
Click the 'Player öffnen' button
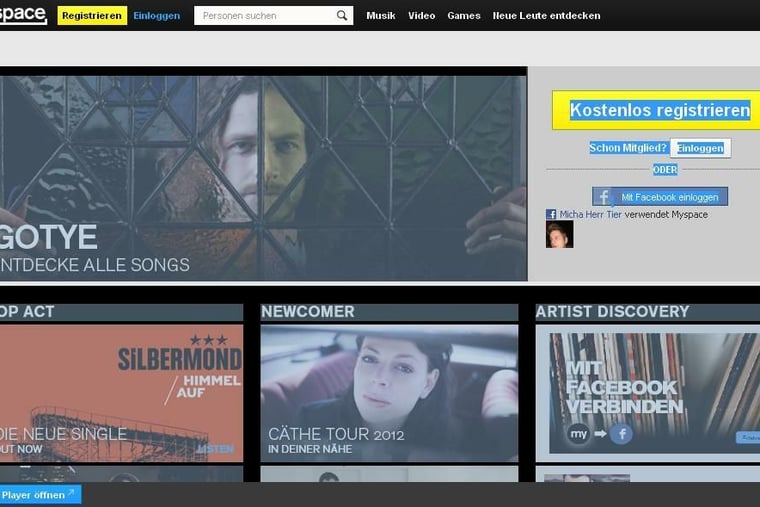coord(40,495)
